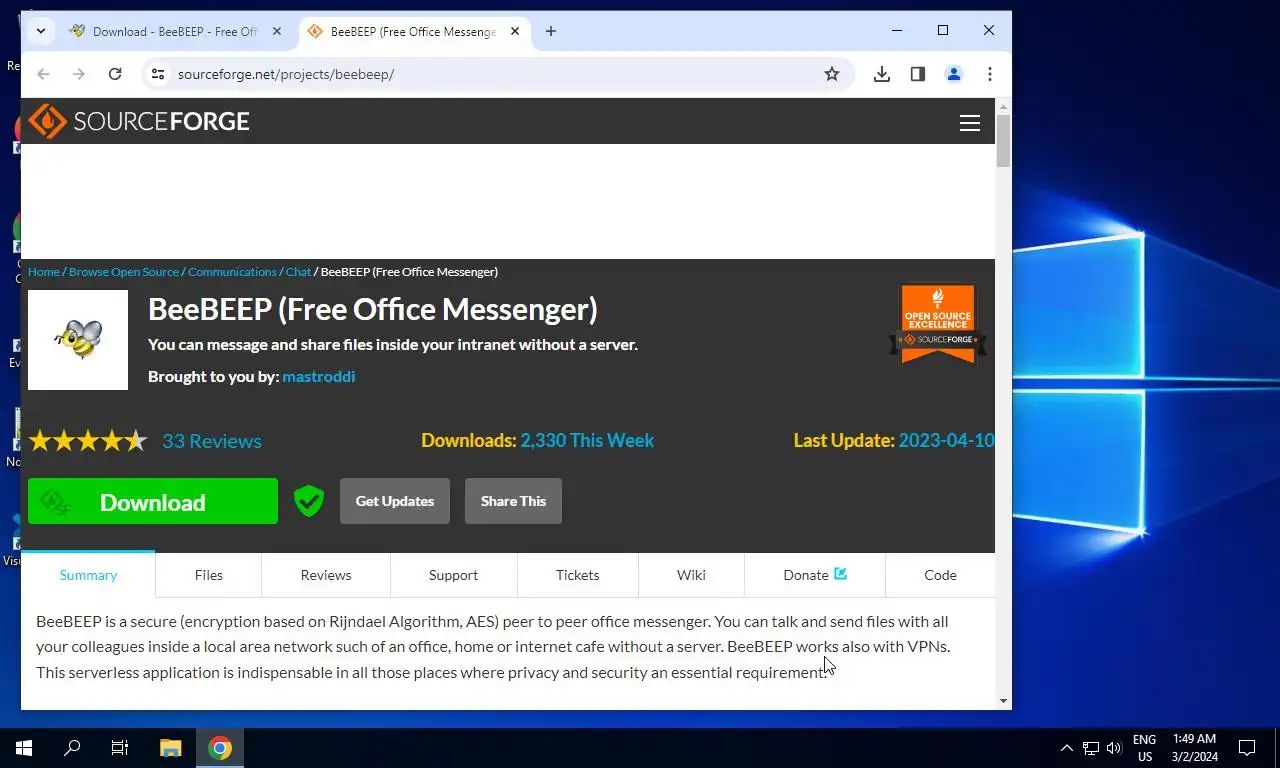Screen dimensions: 1280x768
Task: Open the Tickets tab
Action: (578, 575)
